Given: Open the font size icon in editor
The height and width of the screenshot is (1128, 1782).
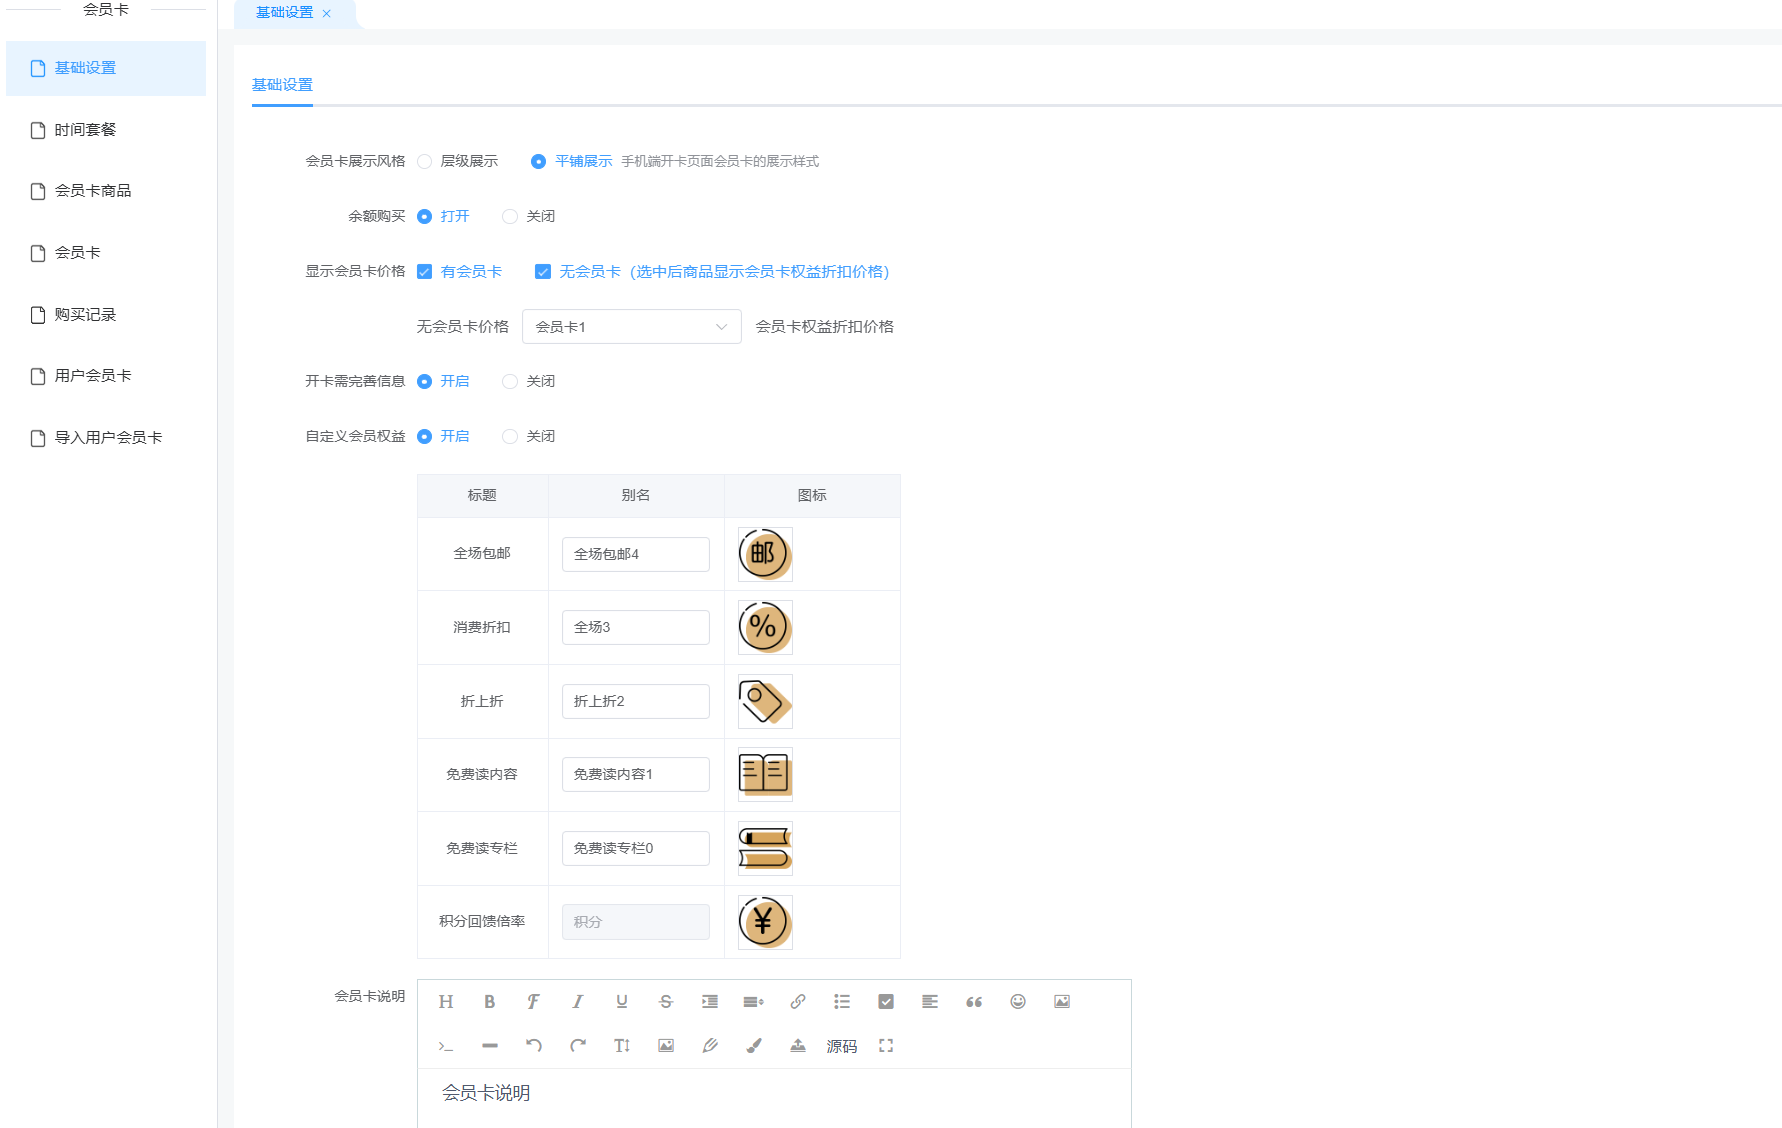Looking at the screenshot, I should 622,1046.
